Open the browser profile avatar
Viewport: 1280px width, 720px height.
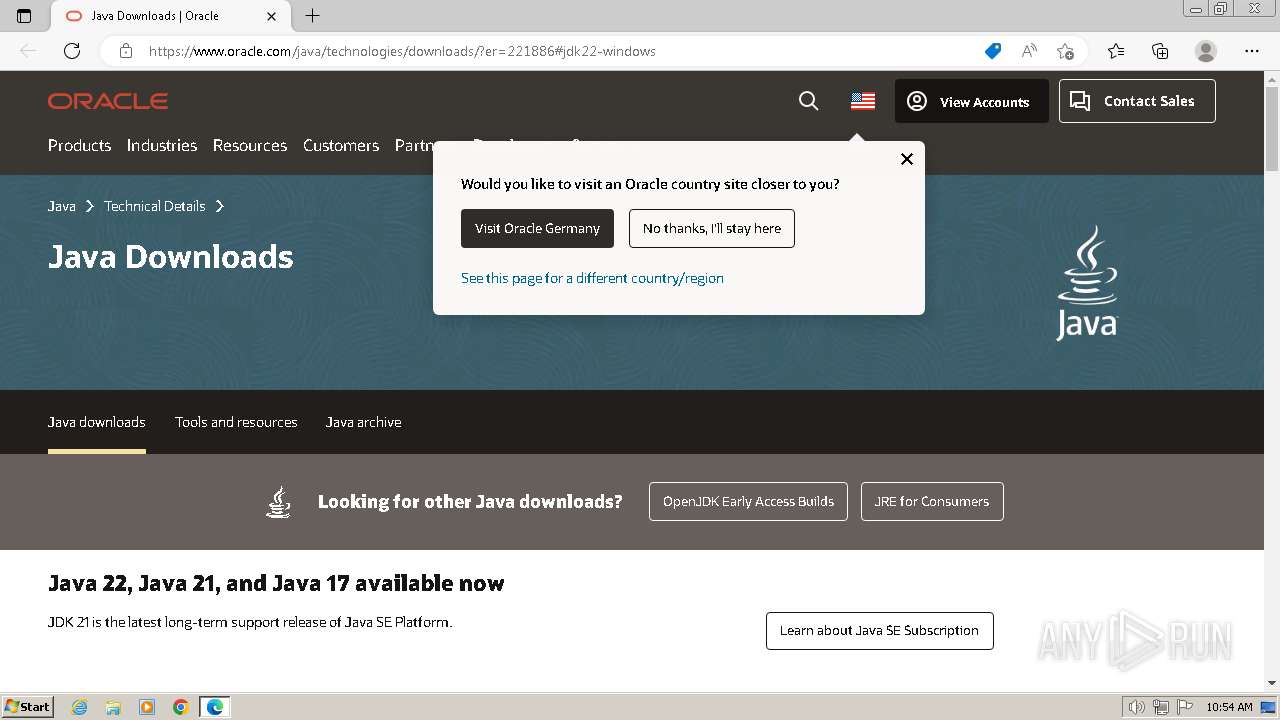[x=1206, y=51]
